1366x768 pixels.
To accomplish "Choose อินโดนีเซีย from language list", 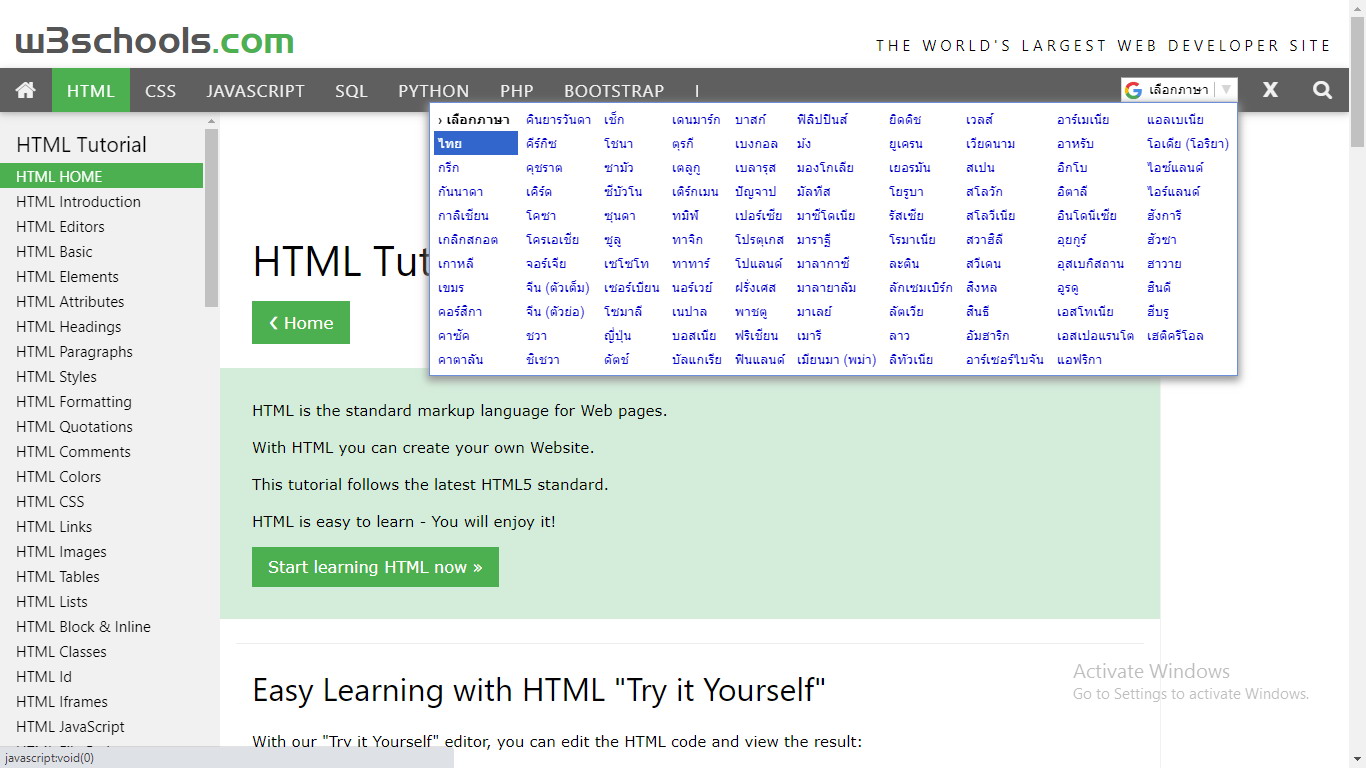I will (x=1086, y=215).
